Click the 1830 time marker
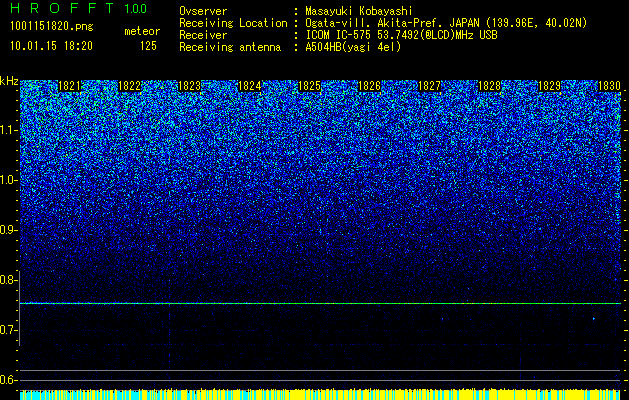629x400 pixels. coord(609,86)
